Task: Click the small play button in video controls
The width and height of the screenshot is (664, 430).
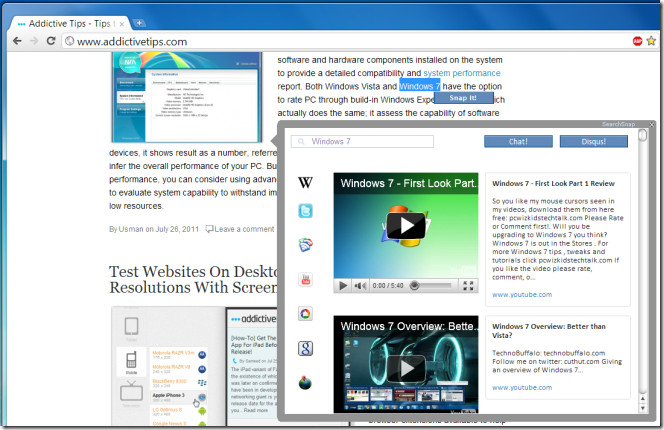Action: 343,286
